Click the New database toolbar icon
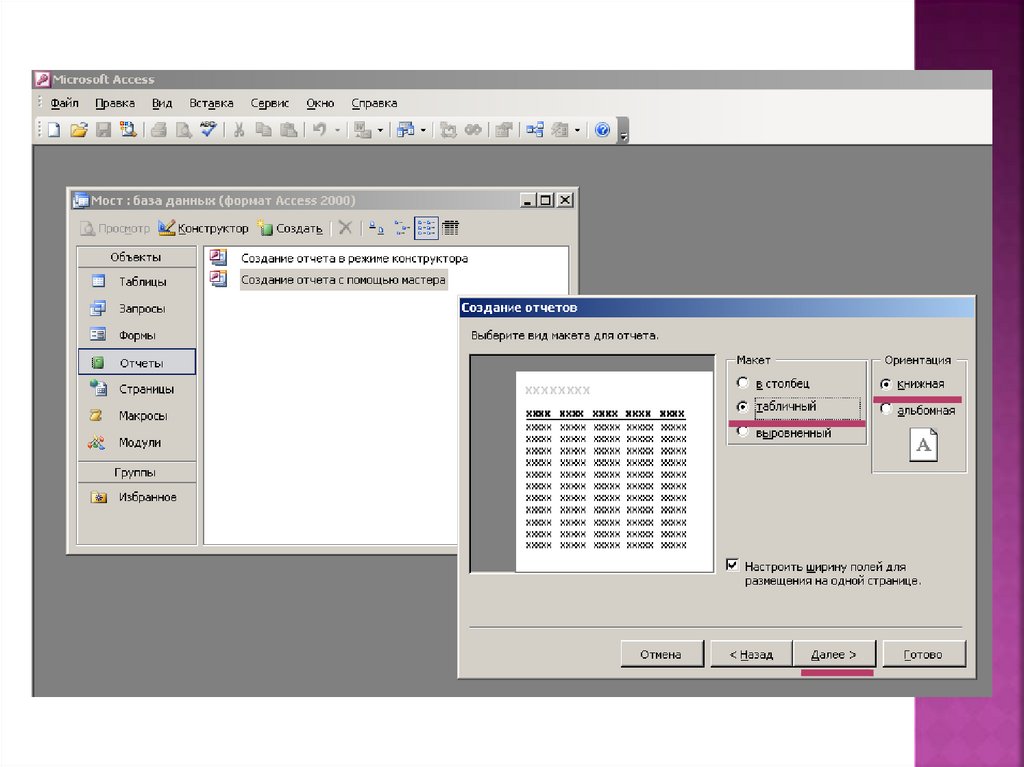Image resolution: width=1024 pixels, height=767 pixels. 54,130
